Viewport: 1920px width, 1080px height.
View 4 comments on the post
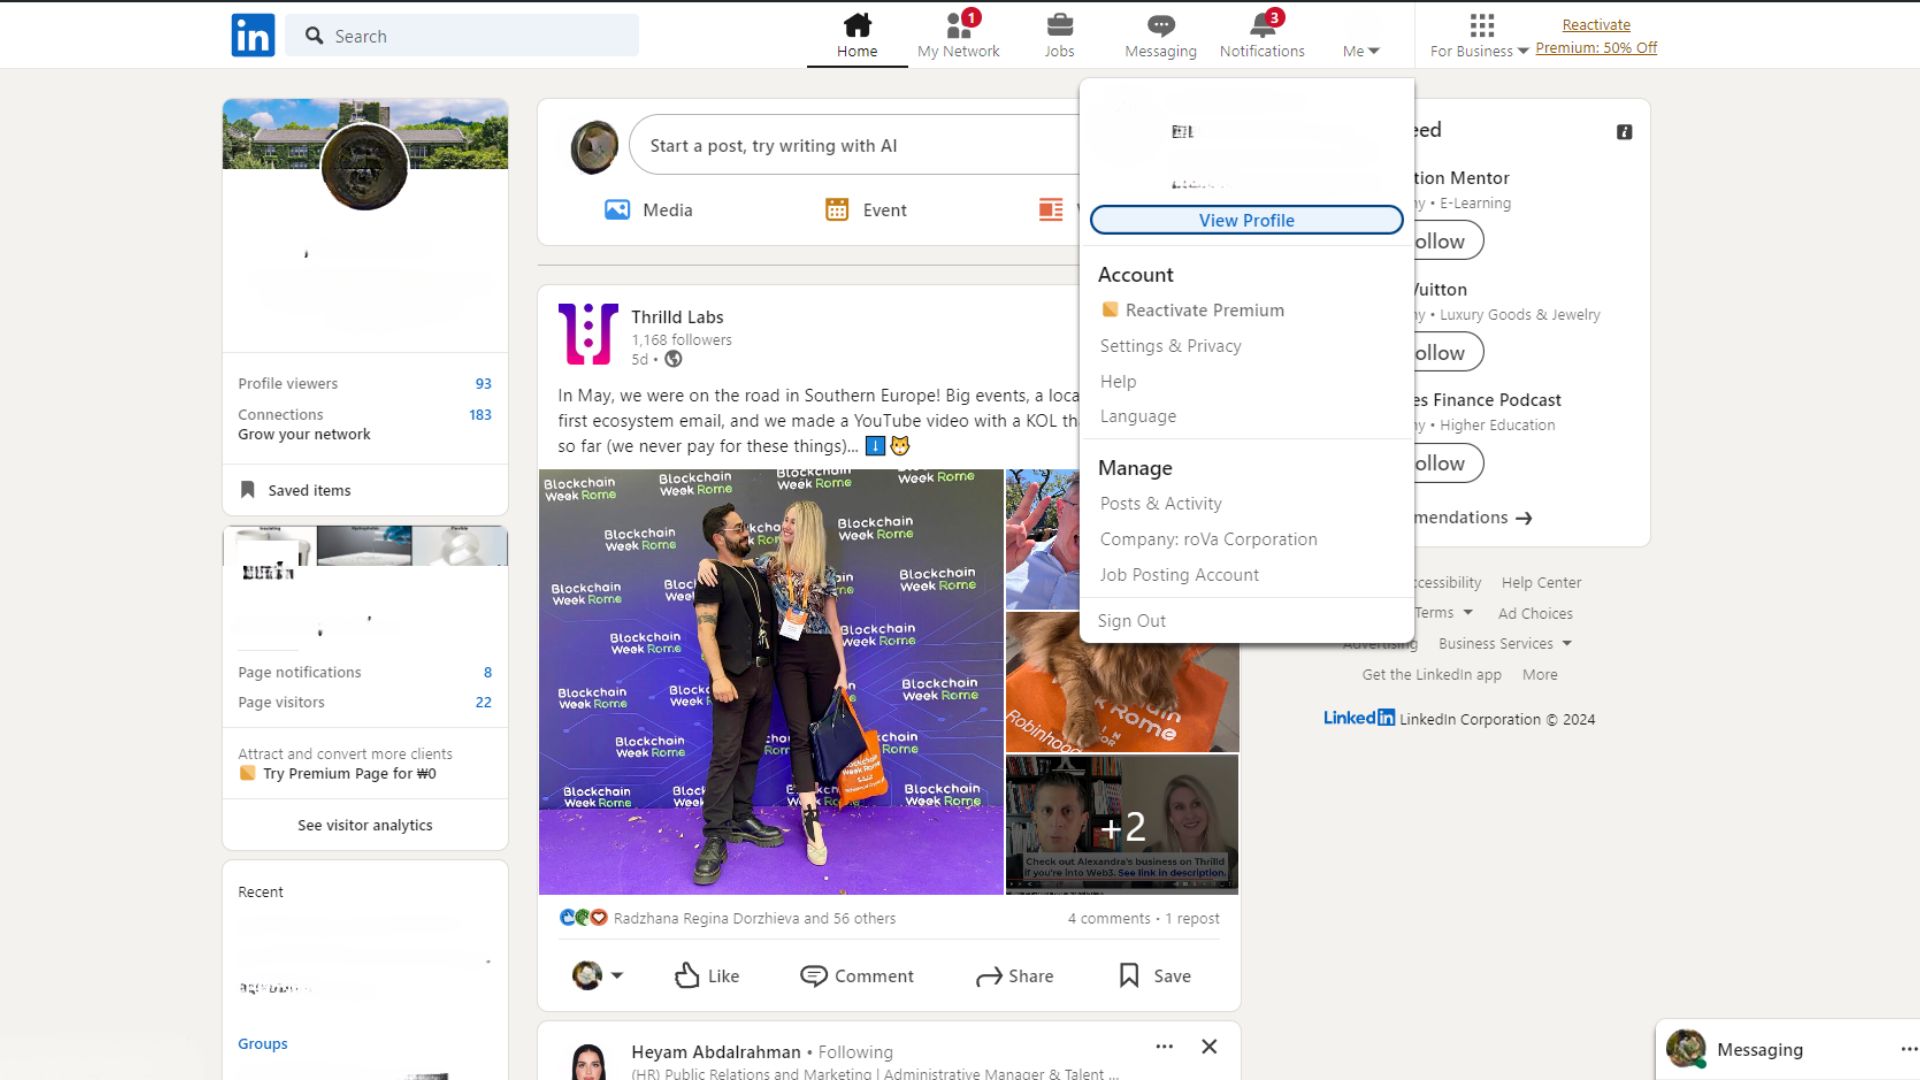coord(1108,918)
